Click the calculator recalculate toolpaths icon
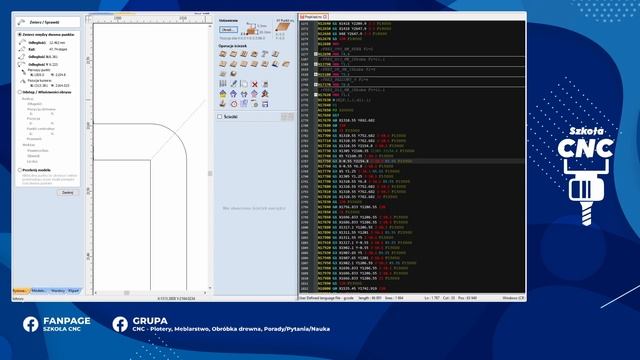 click(265, 84)
